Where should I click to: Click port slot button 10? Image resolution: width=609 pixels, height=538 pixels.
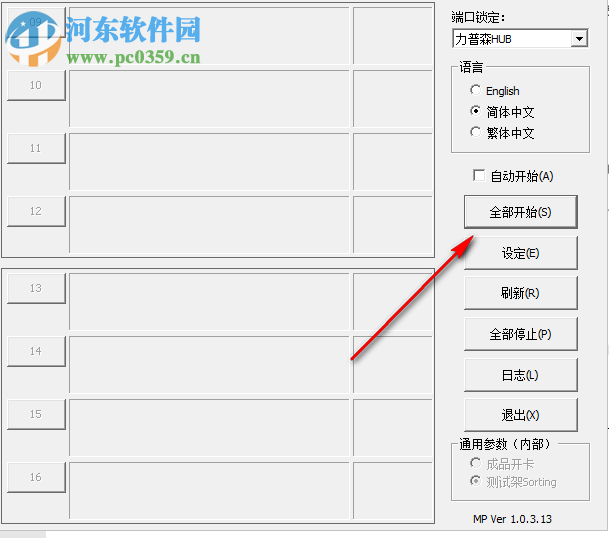point(36,85)
